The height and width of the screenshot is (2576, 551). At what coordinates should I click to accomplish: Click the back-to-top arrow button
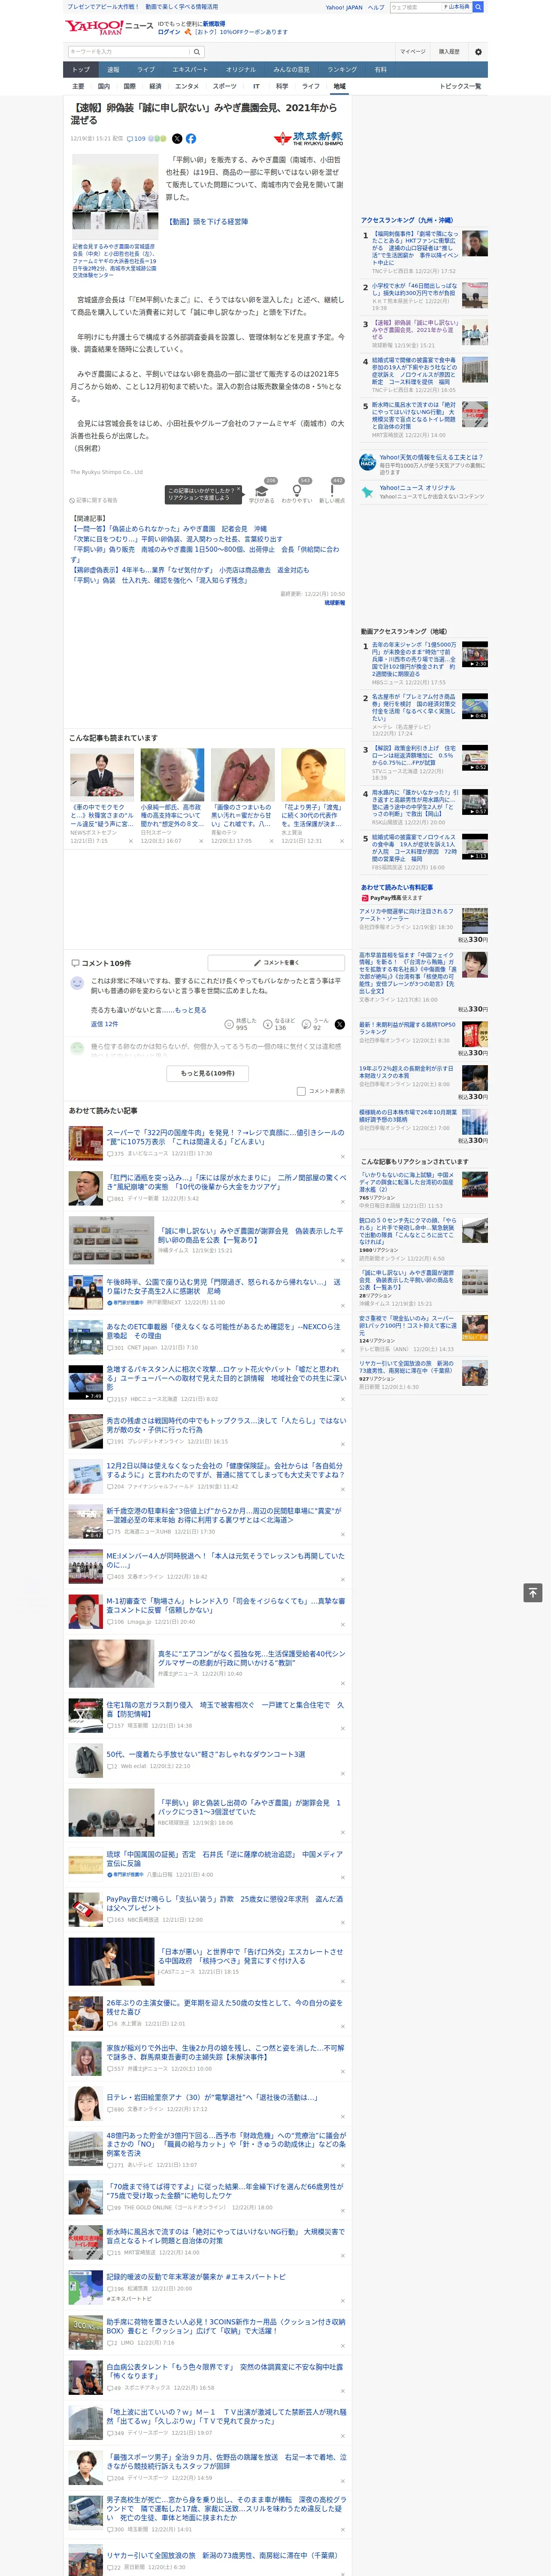[533, 1592]
